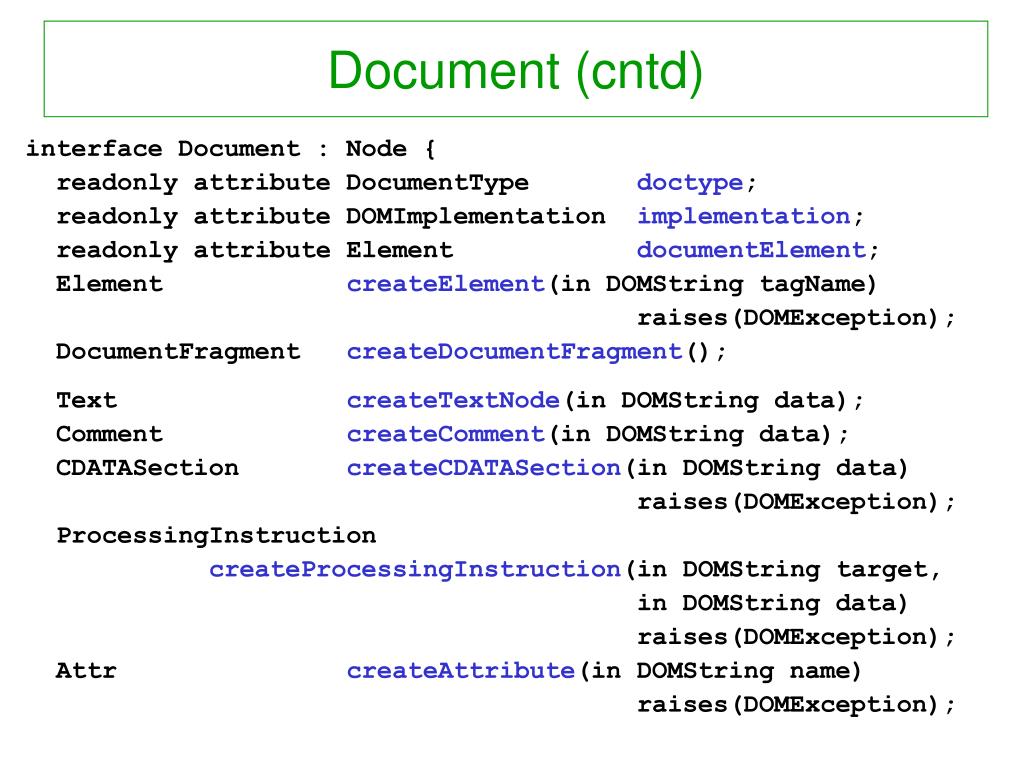Click the "ProcessingInstruction" return type
Screen dimensions: 1024x768
tap(216, 536)
